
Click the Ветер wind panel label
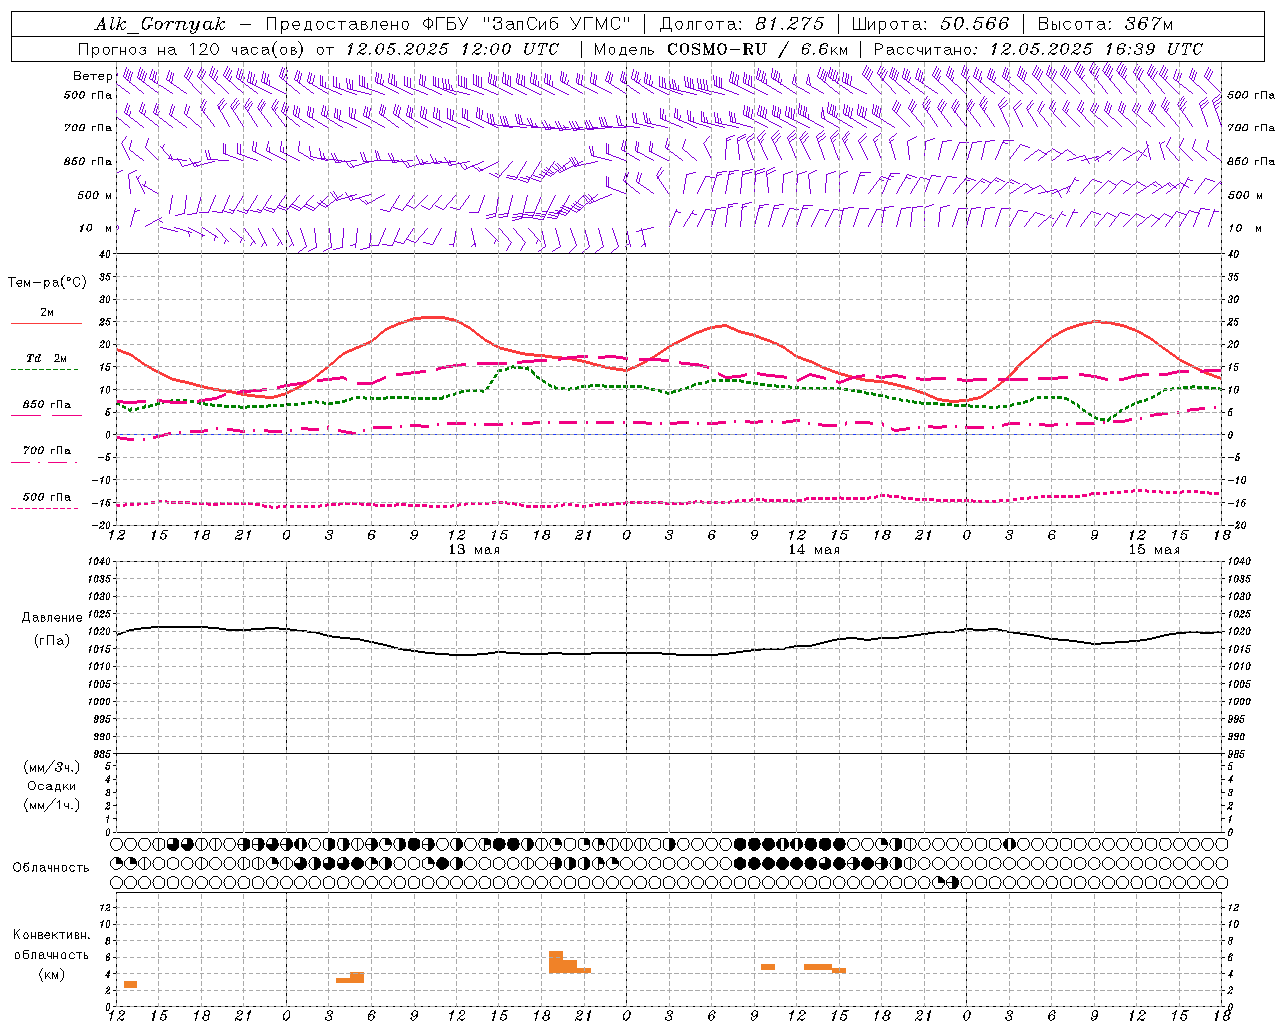(92, 76)
